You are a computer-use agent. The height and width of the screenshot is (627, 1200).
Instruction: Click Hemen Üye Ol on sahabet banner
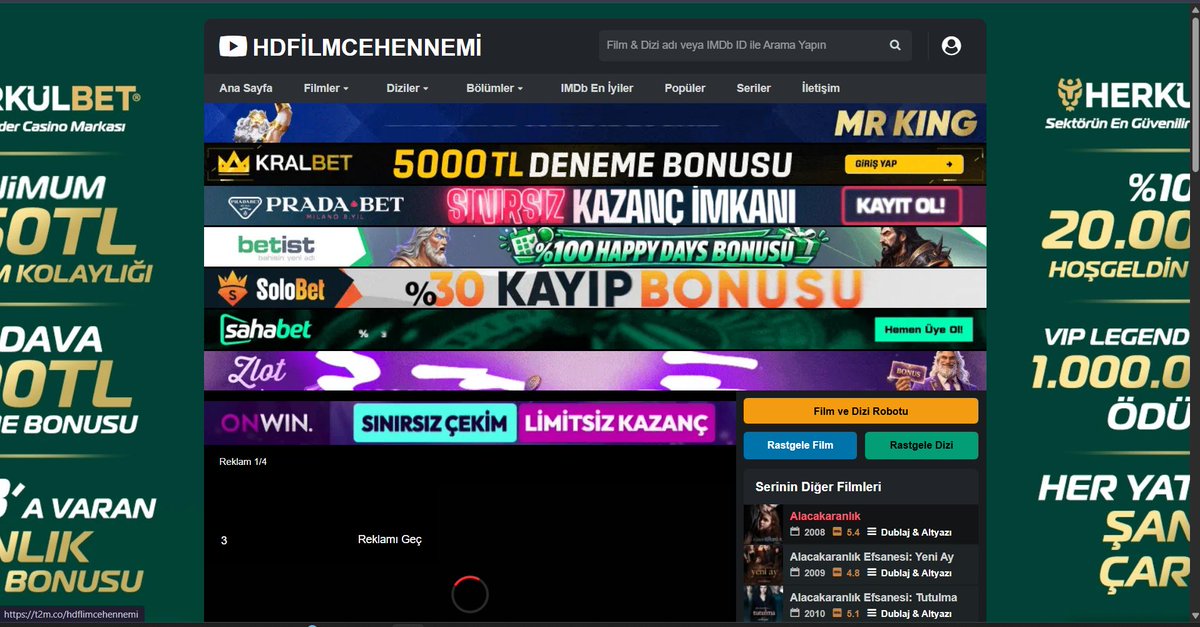(x=923, y=329)
